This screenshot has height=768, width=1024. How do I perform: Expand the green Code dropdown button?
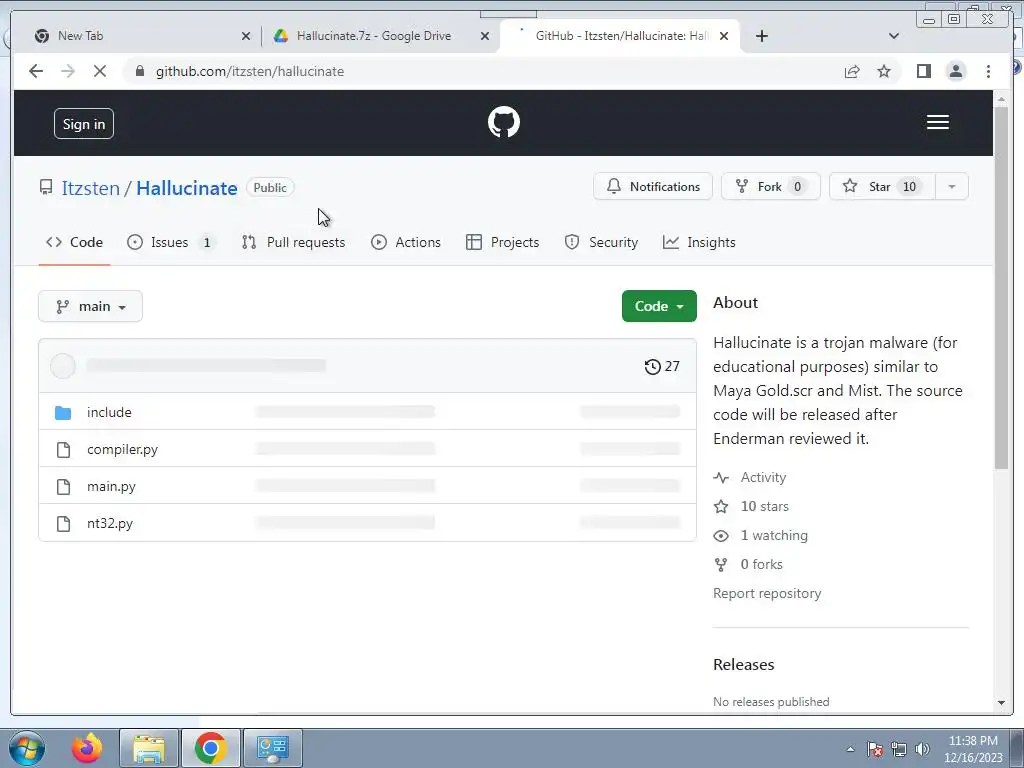click(659, 306)
